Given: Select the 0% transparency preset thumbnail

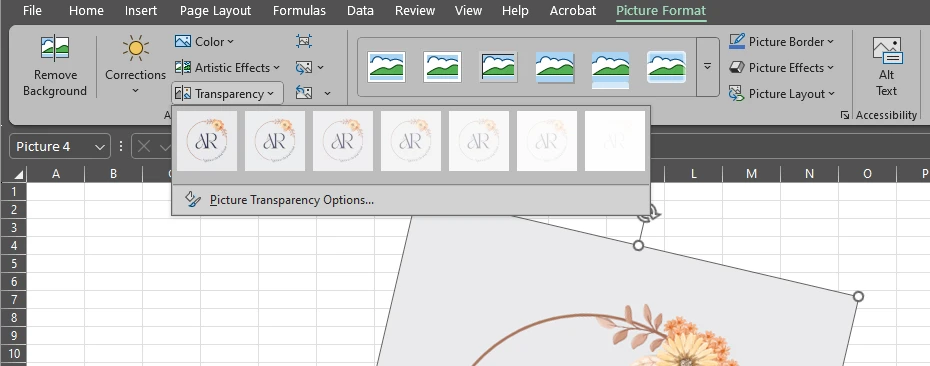Looking at the screenshot, I should click(x=207, y=141).
